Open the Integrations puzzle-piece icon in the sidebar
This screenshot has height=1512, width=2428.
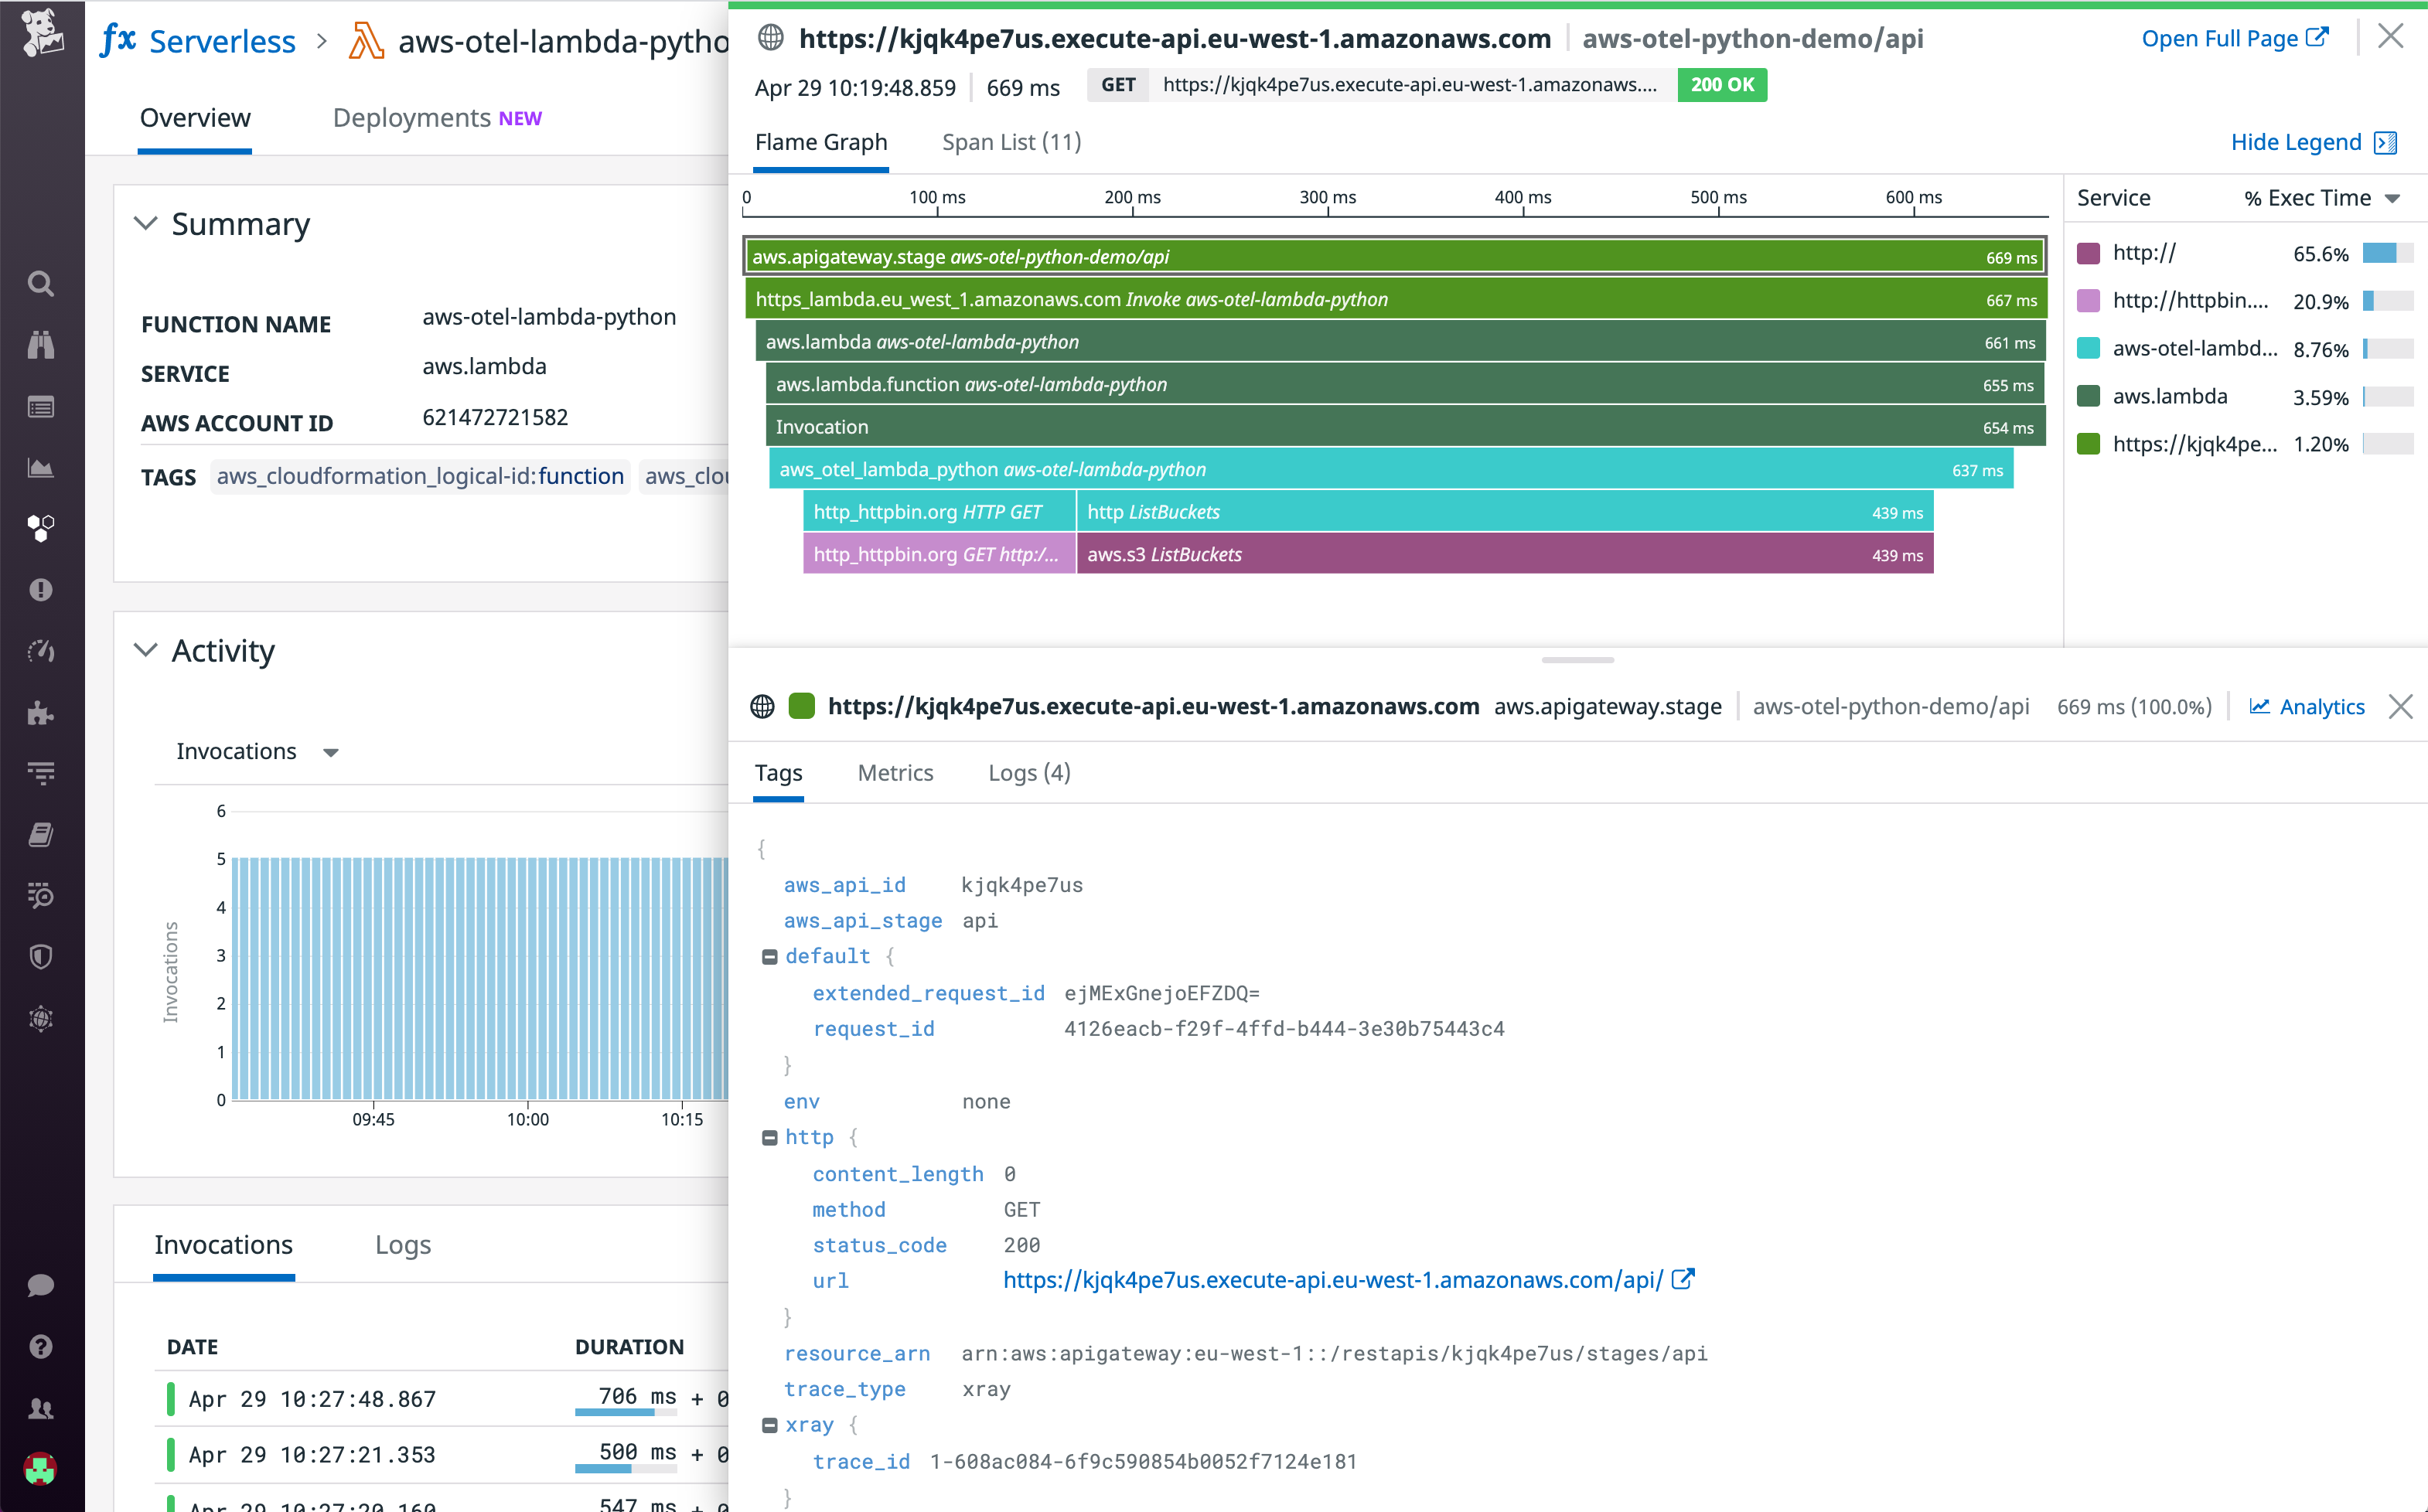(41, 712)
